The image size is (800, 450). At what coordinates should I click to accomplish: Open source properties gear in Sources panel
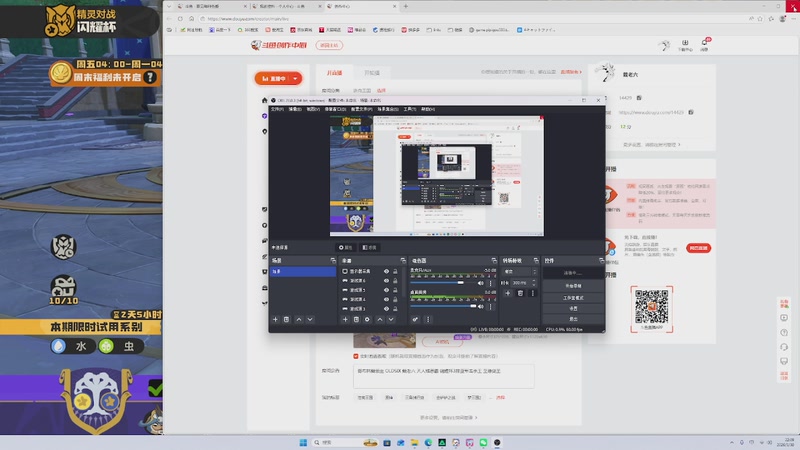click(367, 319)
